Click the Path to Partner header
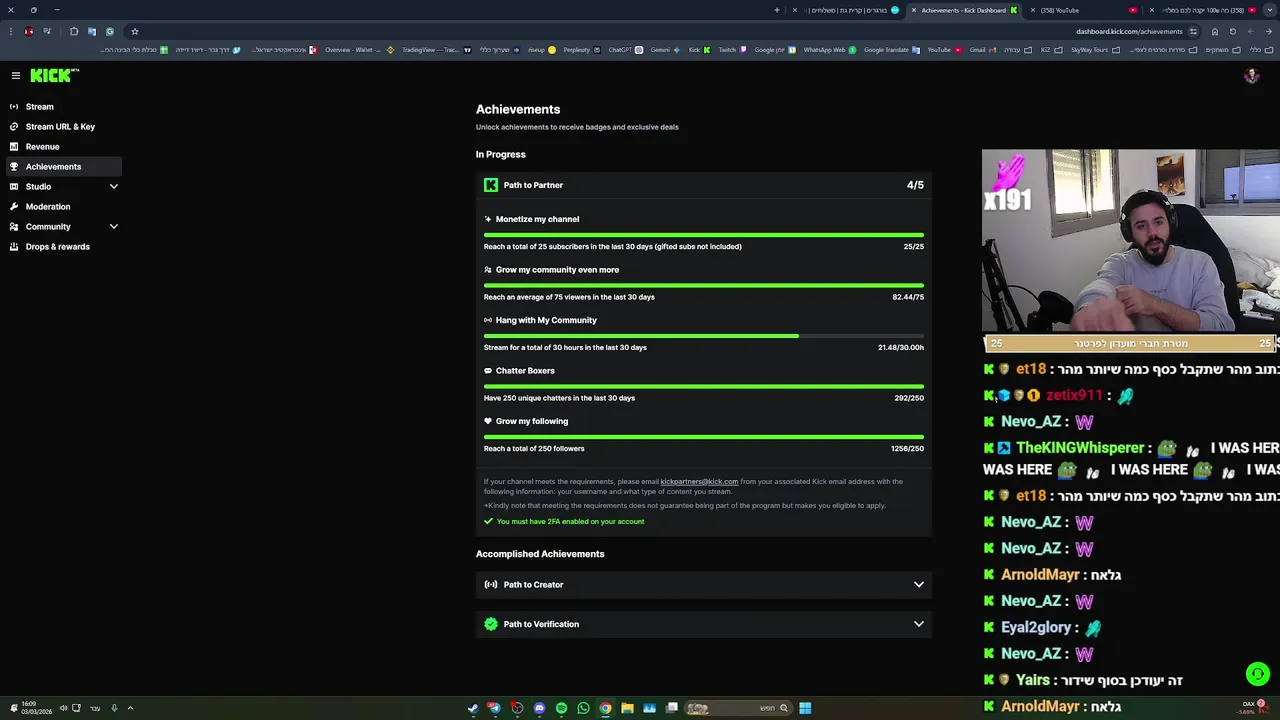The image size is (1280, 720). pos(704,185)
